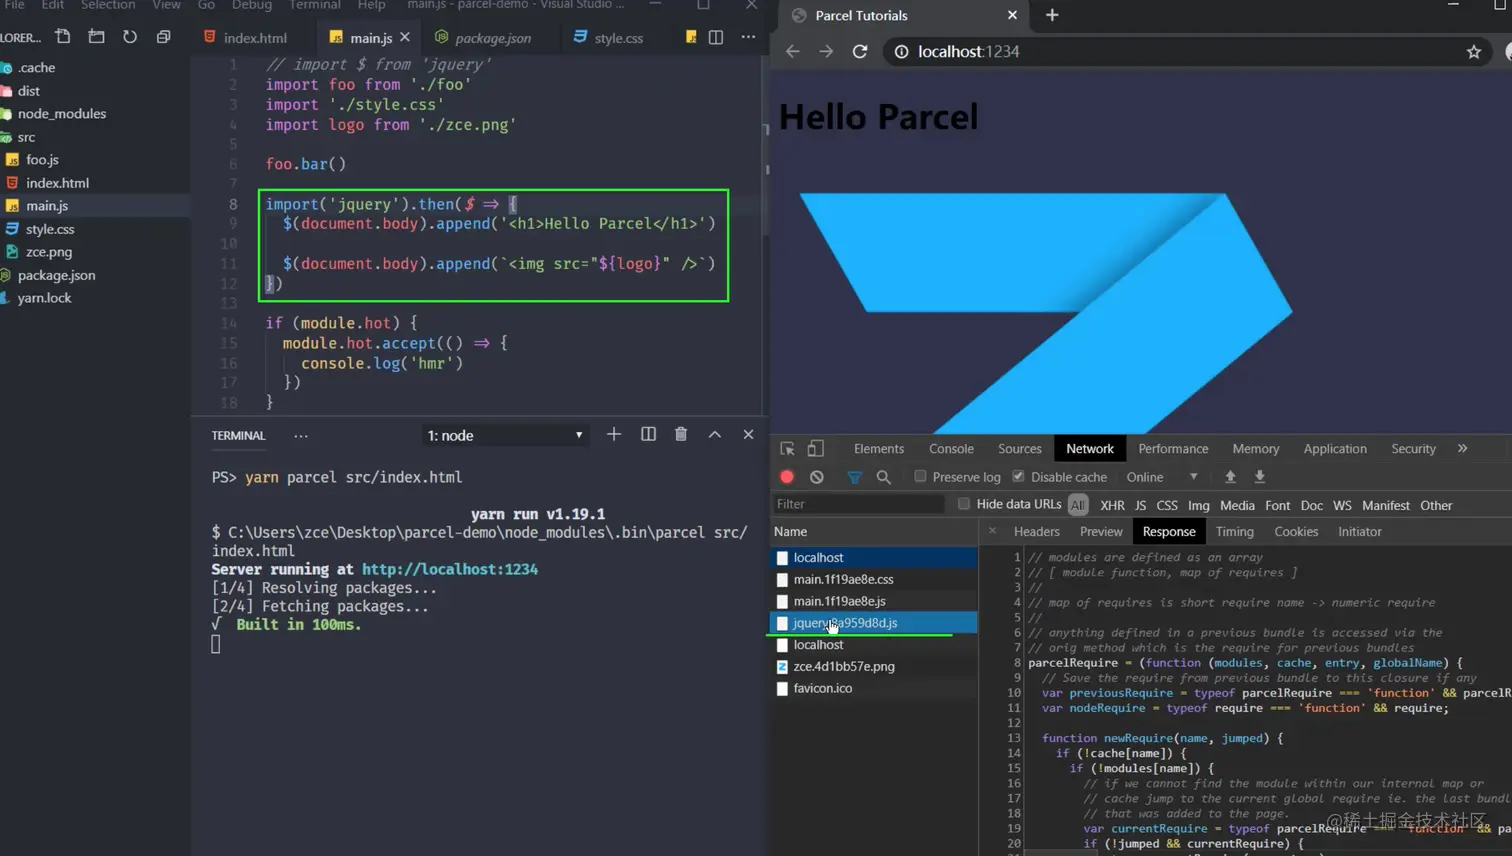The image size is (1512, 856).
Task: Open the editor's More Actions ellipsis menu
Action: point(748,37)
